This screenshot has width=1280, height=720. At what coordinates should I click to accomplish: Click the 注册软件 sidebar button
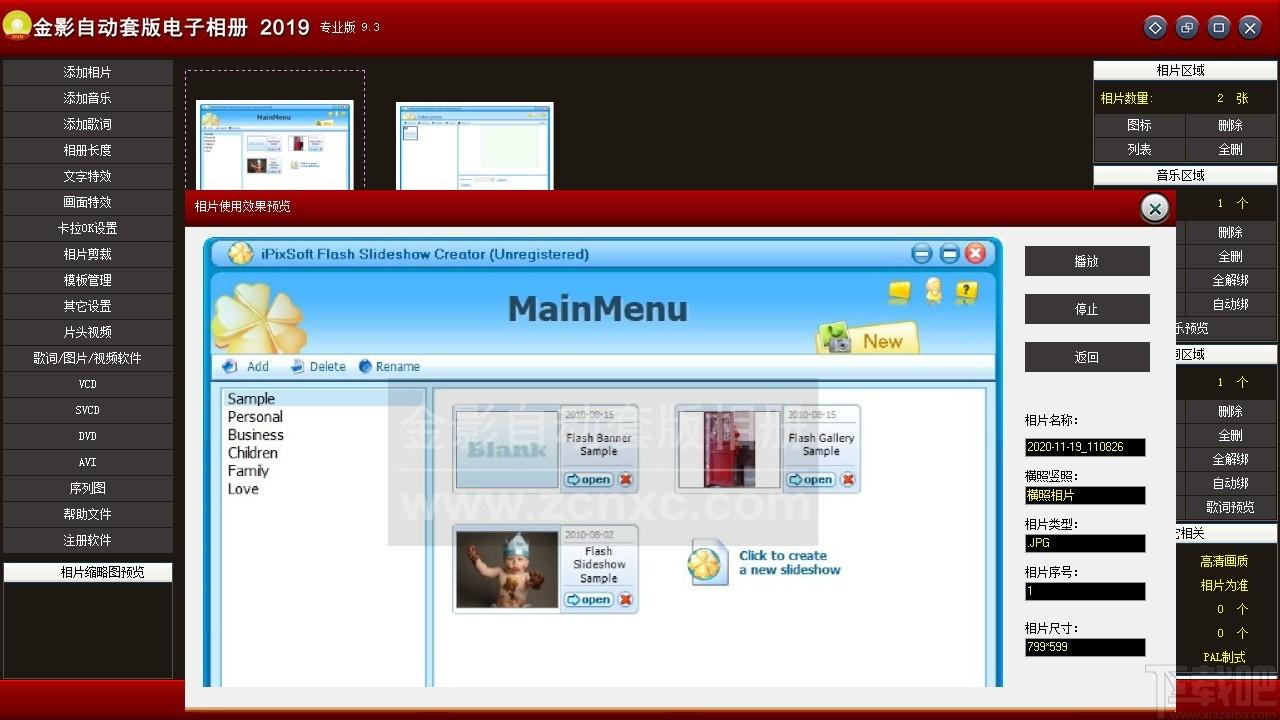tap(88, 540)
